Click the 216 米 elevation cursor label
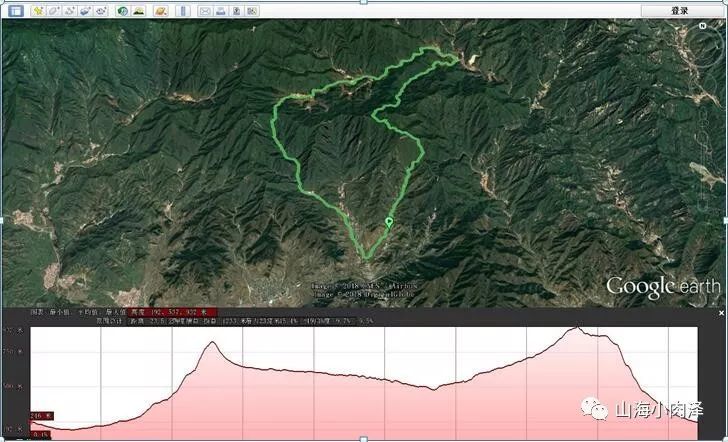The height and width of the screenshot is (442, 728). [42, 416]
